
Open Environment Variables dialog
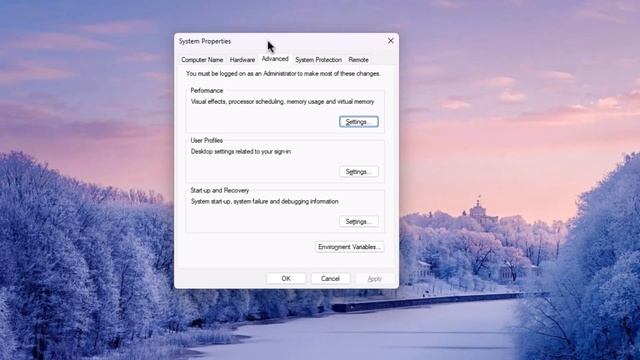point(349,247)
